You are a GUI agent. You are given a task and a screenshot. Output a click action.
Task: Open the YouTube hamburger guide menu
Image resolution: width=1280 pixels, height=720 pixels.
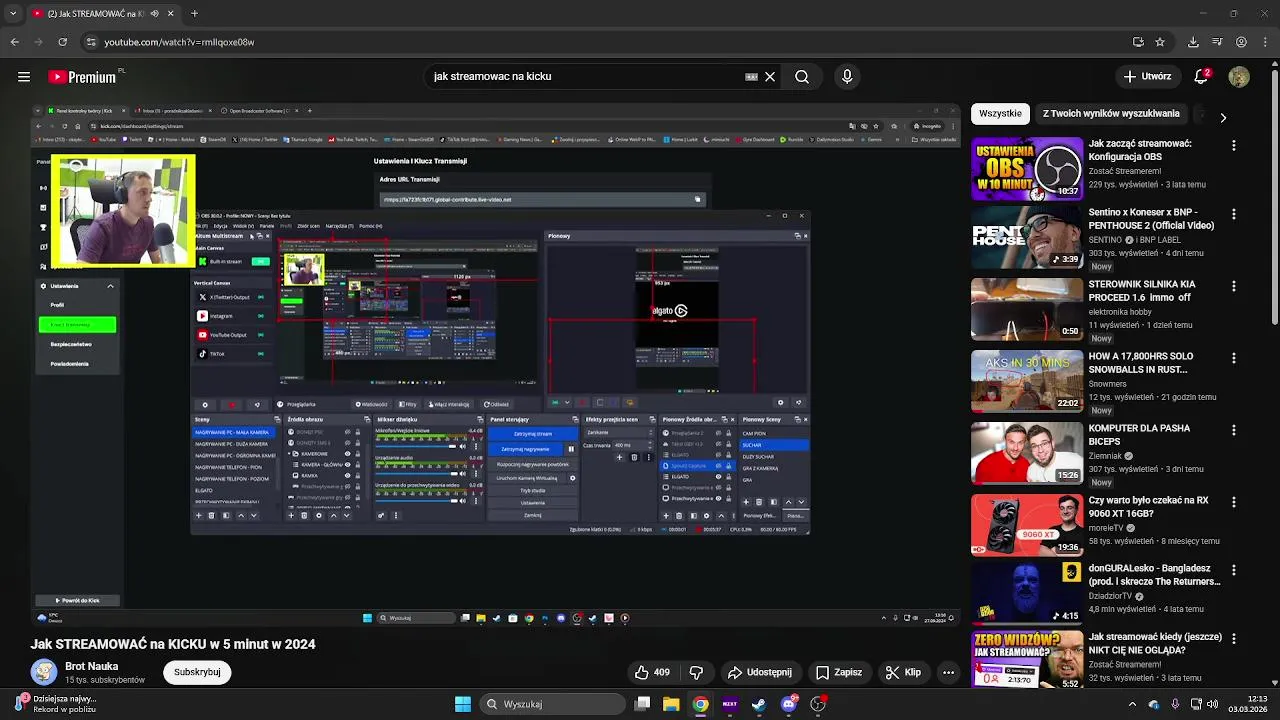pos(24,76)
